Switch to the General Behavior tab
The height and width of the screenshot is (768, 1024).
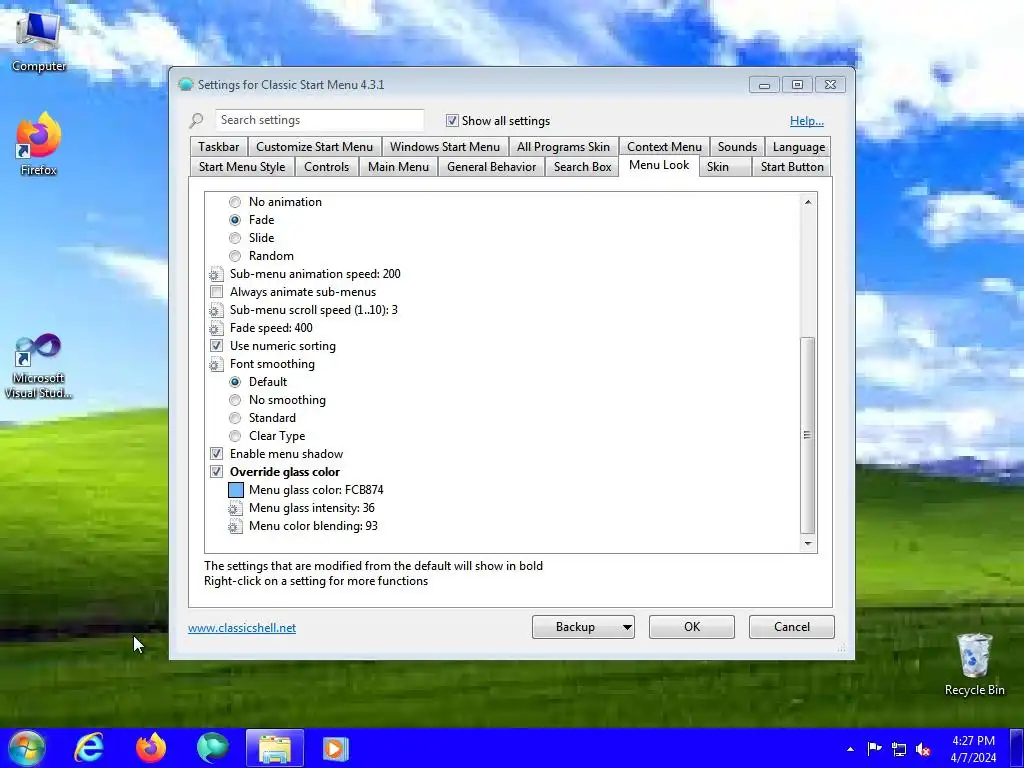coord(492,167)
